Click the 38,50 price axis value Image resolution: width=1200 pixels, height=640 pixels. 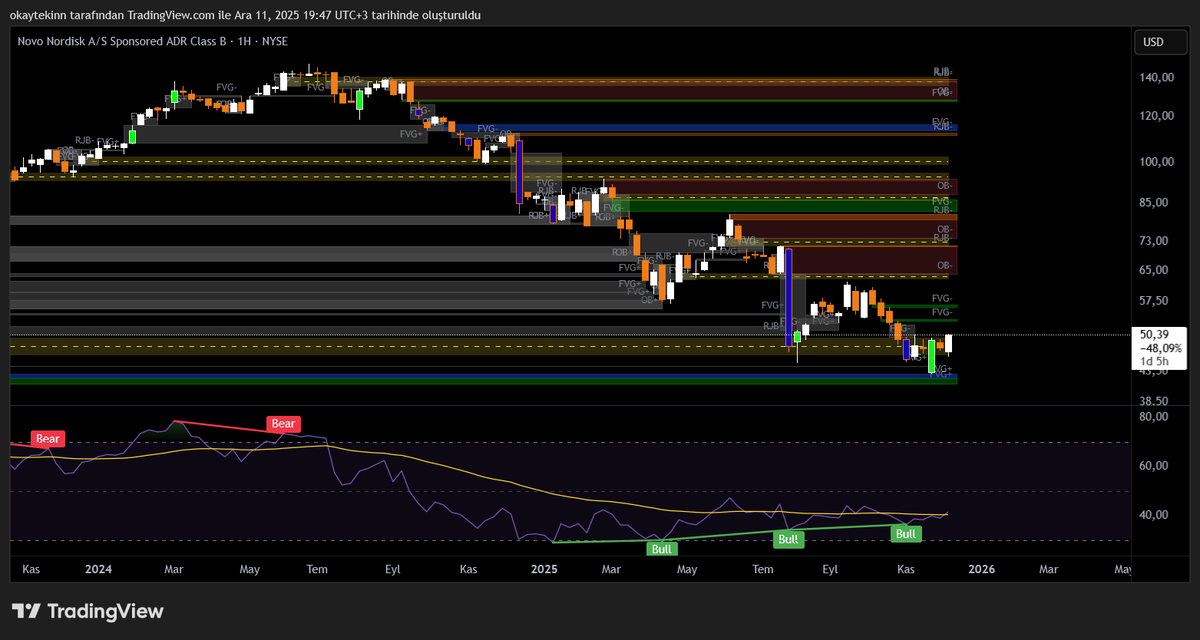click(1154, 399)
